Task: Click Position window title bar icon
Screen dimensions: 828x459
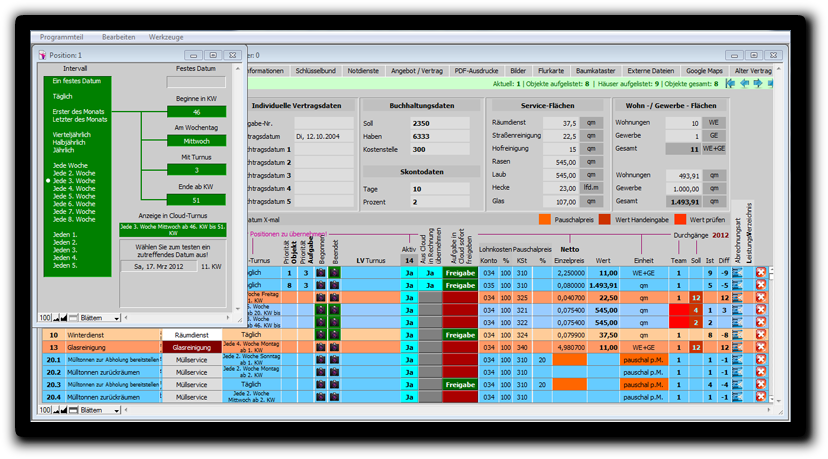Action: coord(42,55)
